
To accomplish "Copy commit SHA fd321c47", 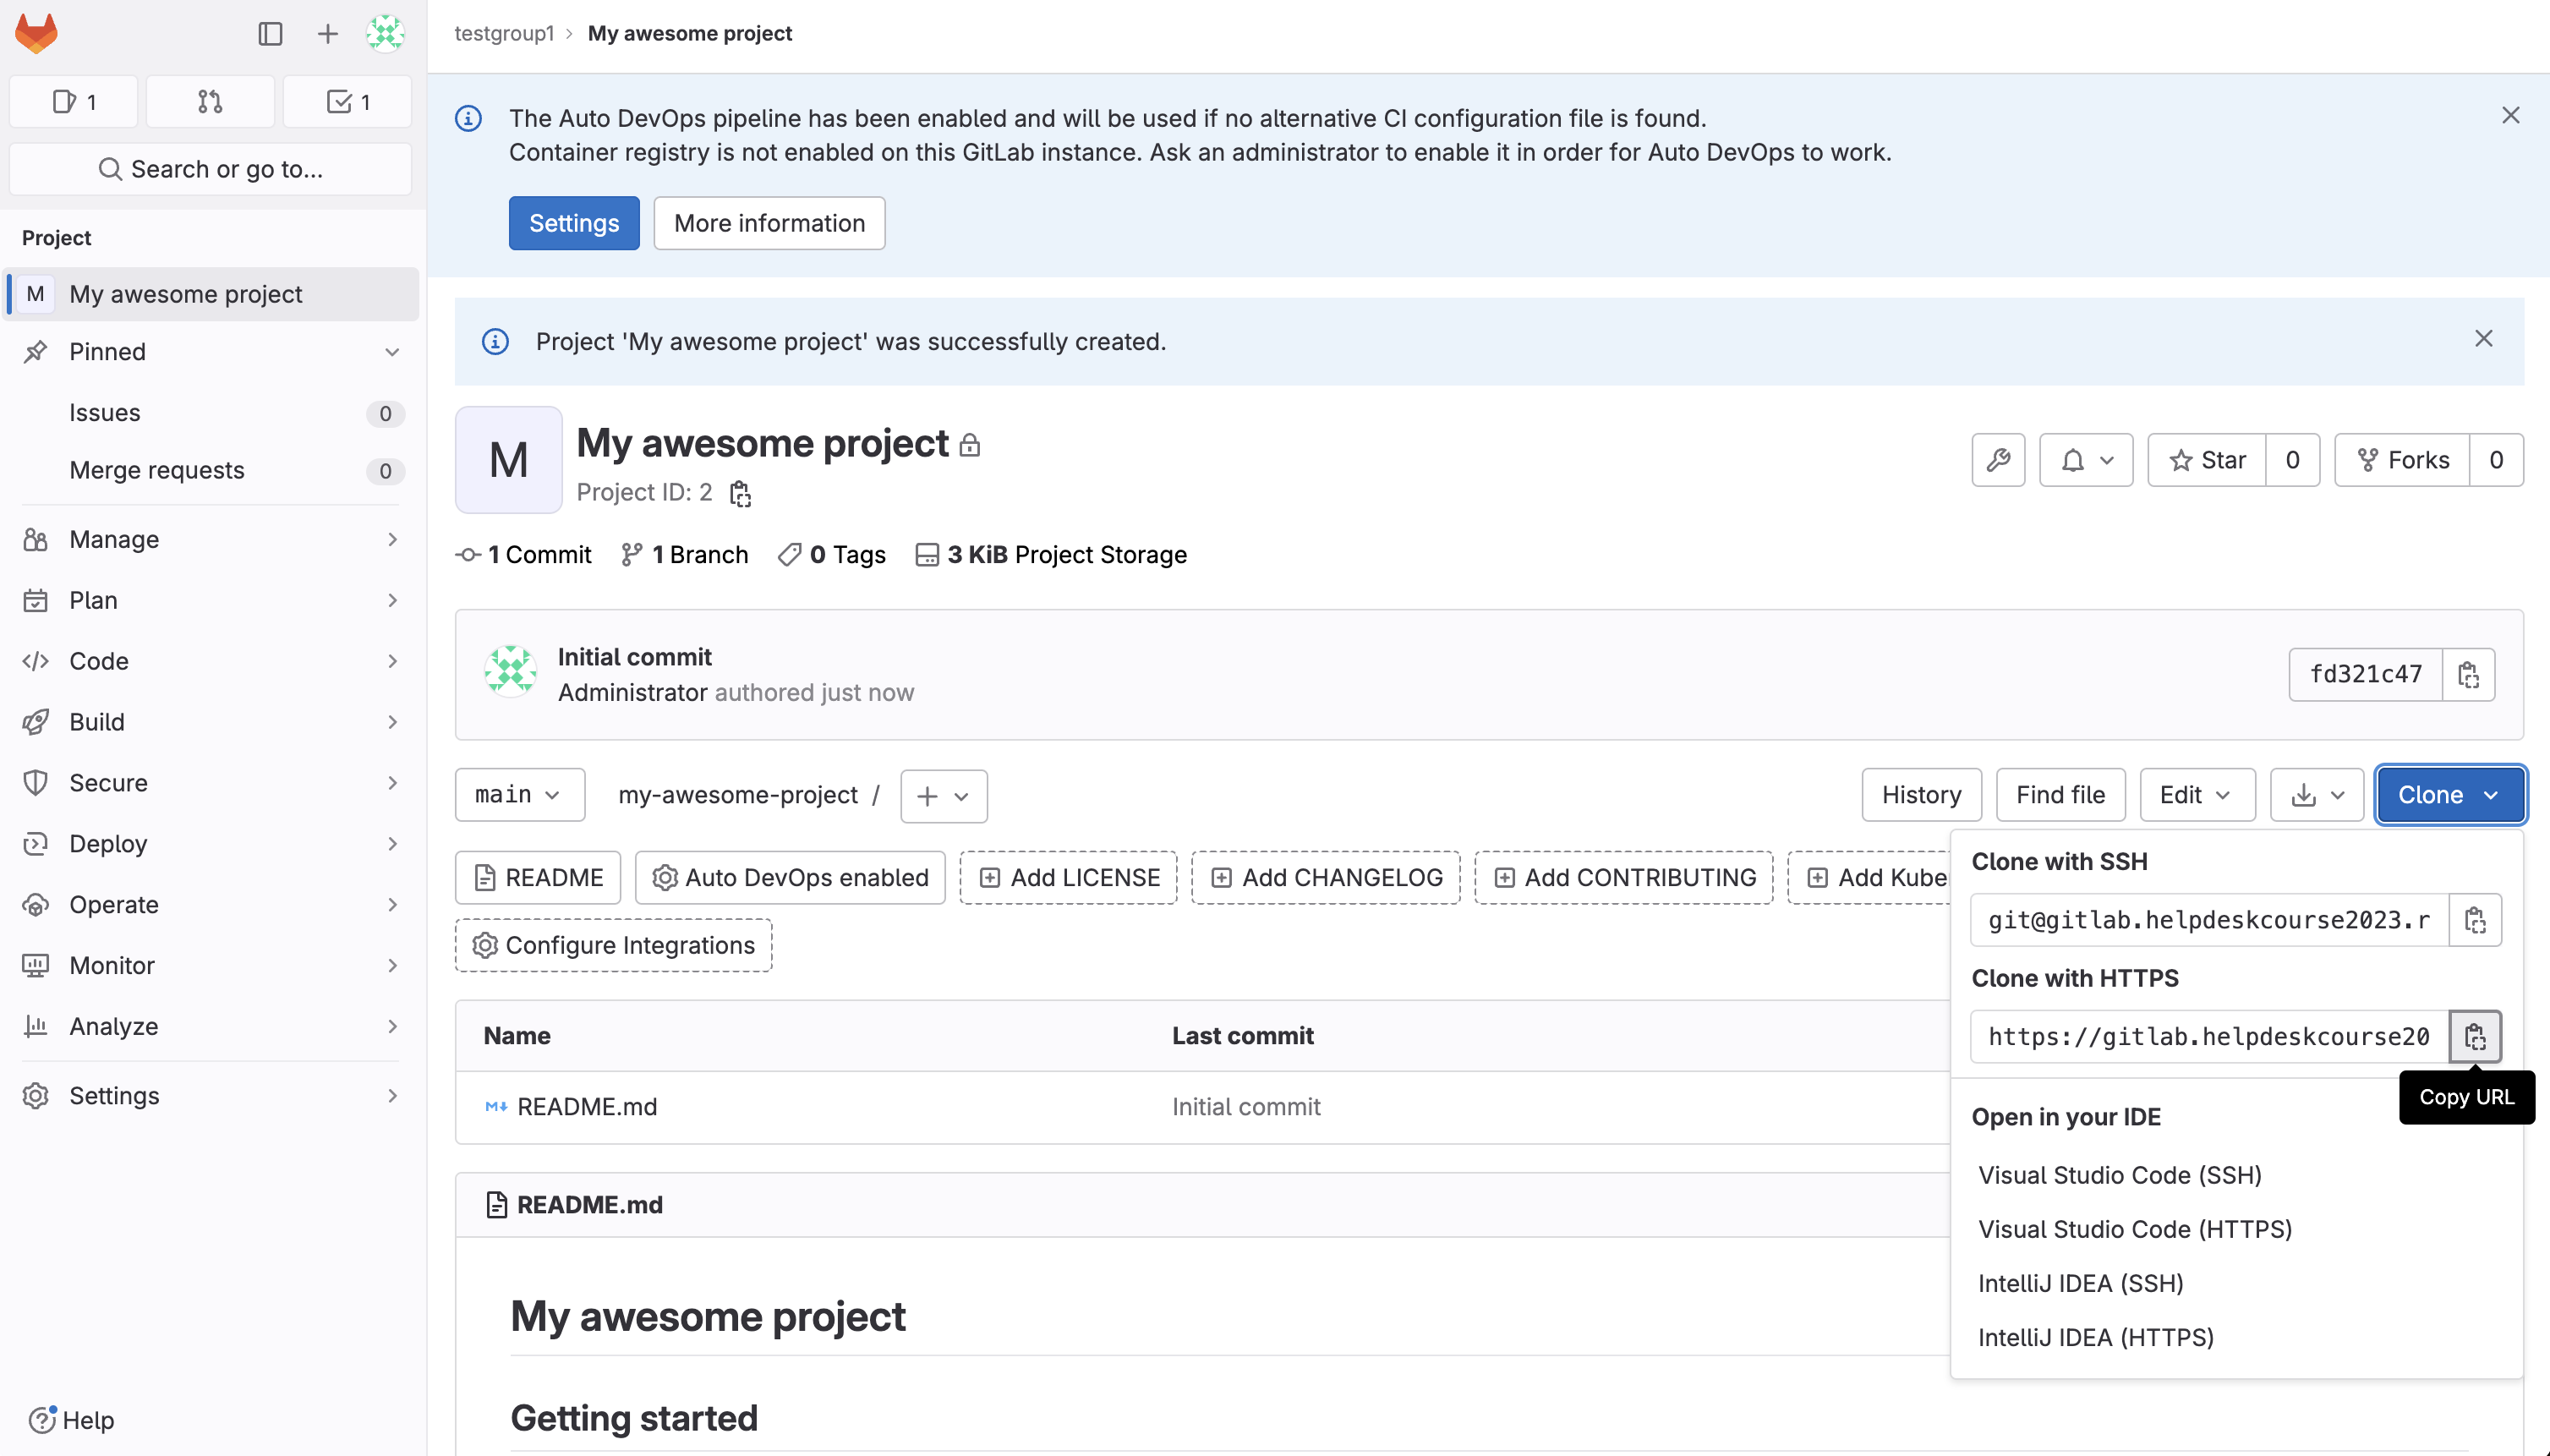I will 2468,674.
